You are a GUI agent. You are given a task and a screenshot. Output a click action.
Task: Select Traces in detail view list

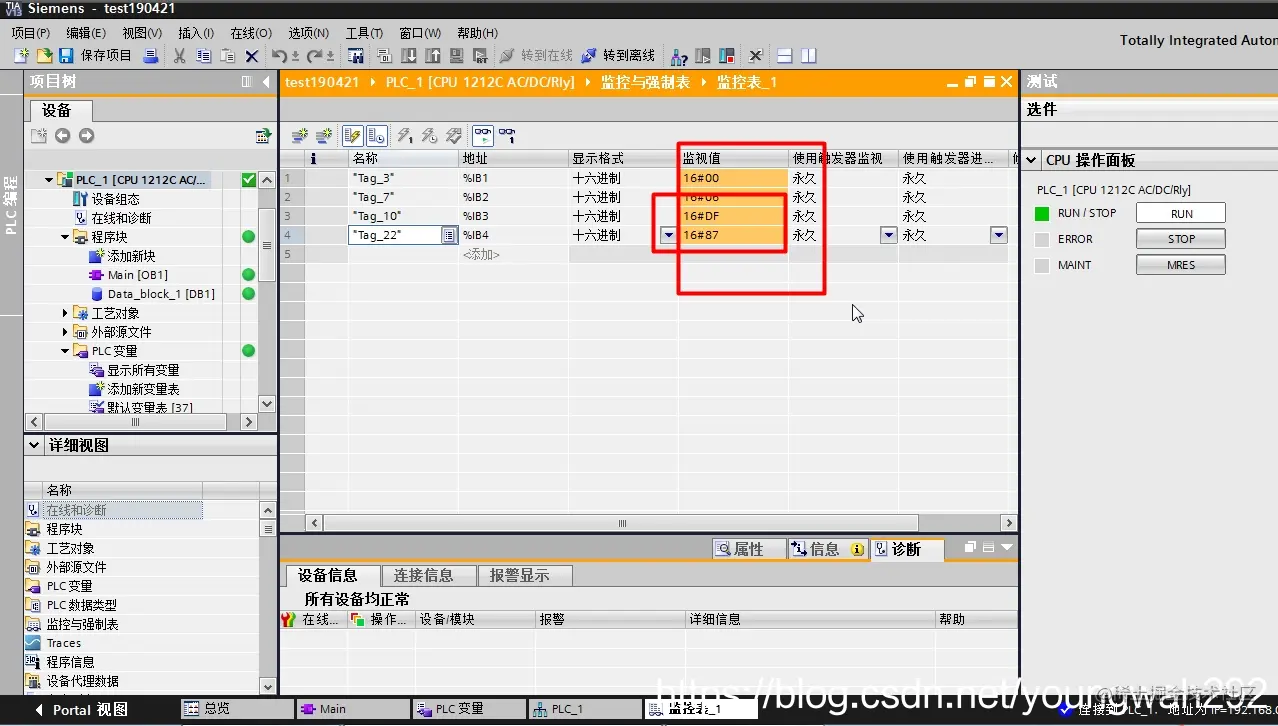[64, 643]
